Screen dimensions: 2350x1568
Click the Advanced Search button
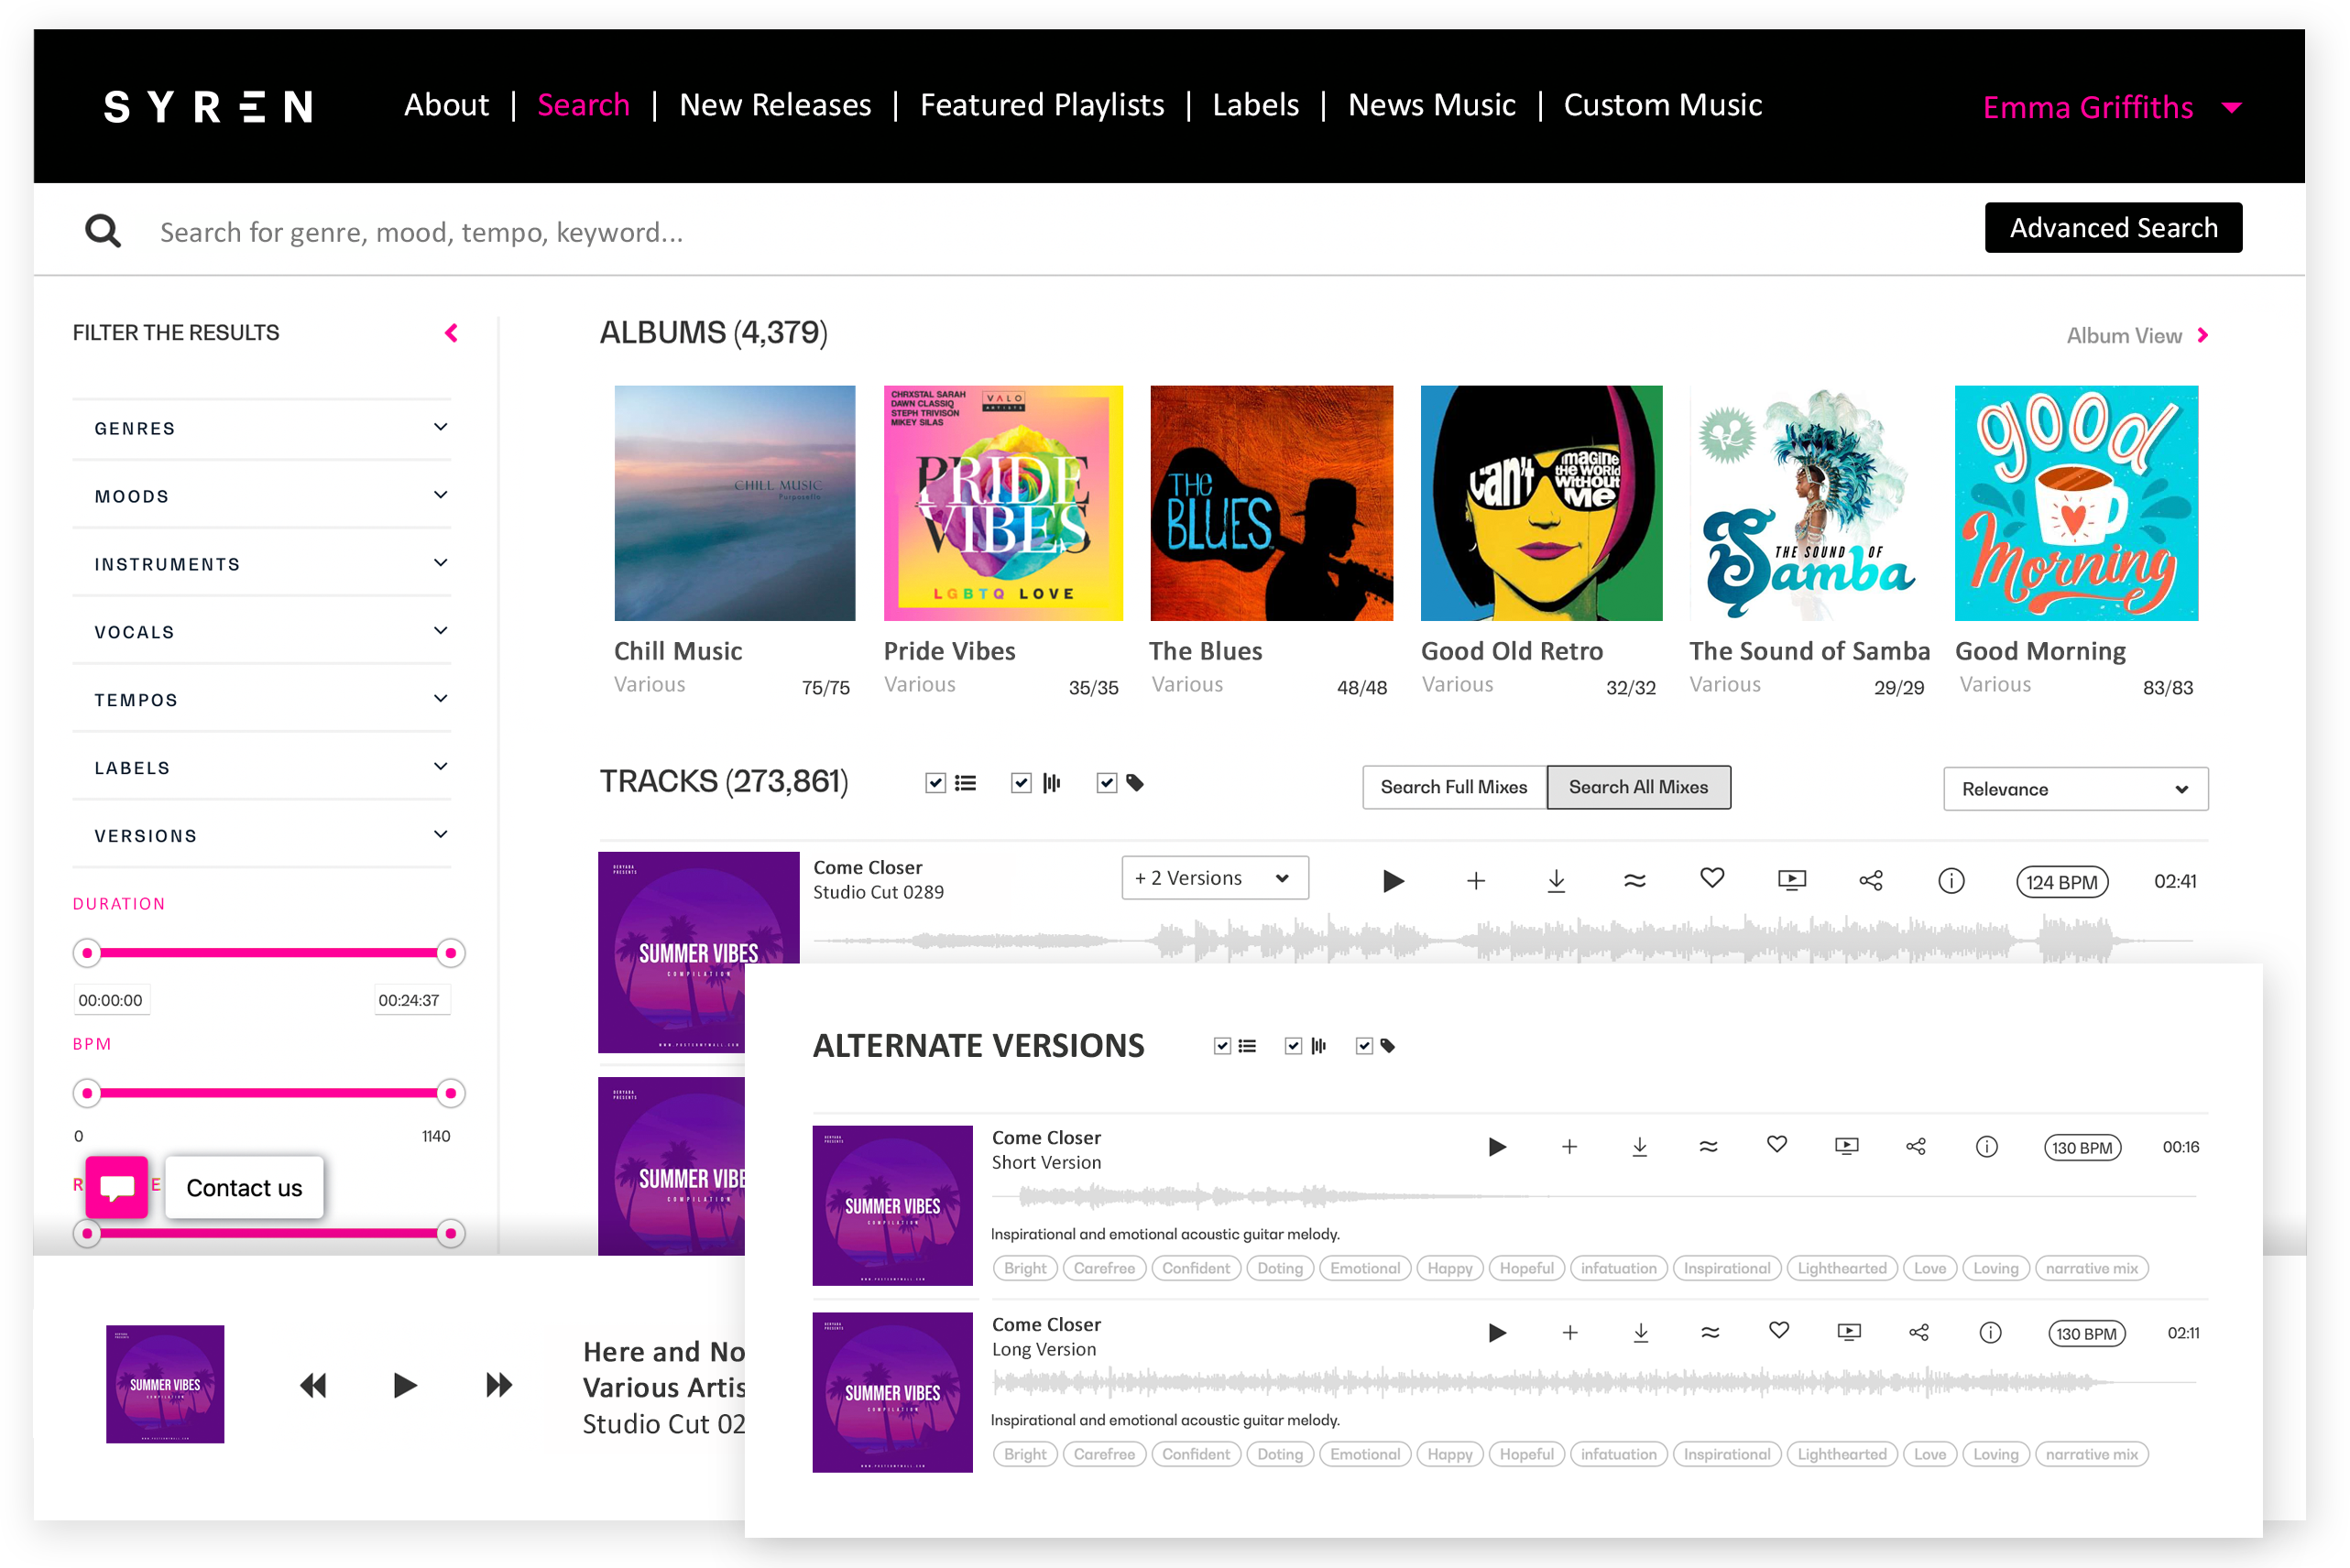coord(2112,227)
